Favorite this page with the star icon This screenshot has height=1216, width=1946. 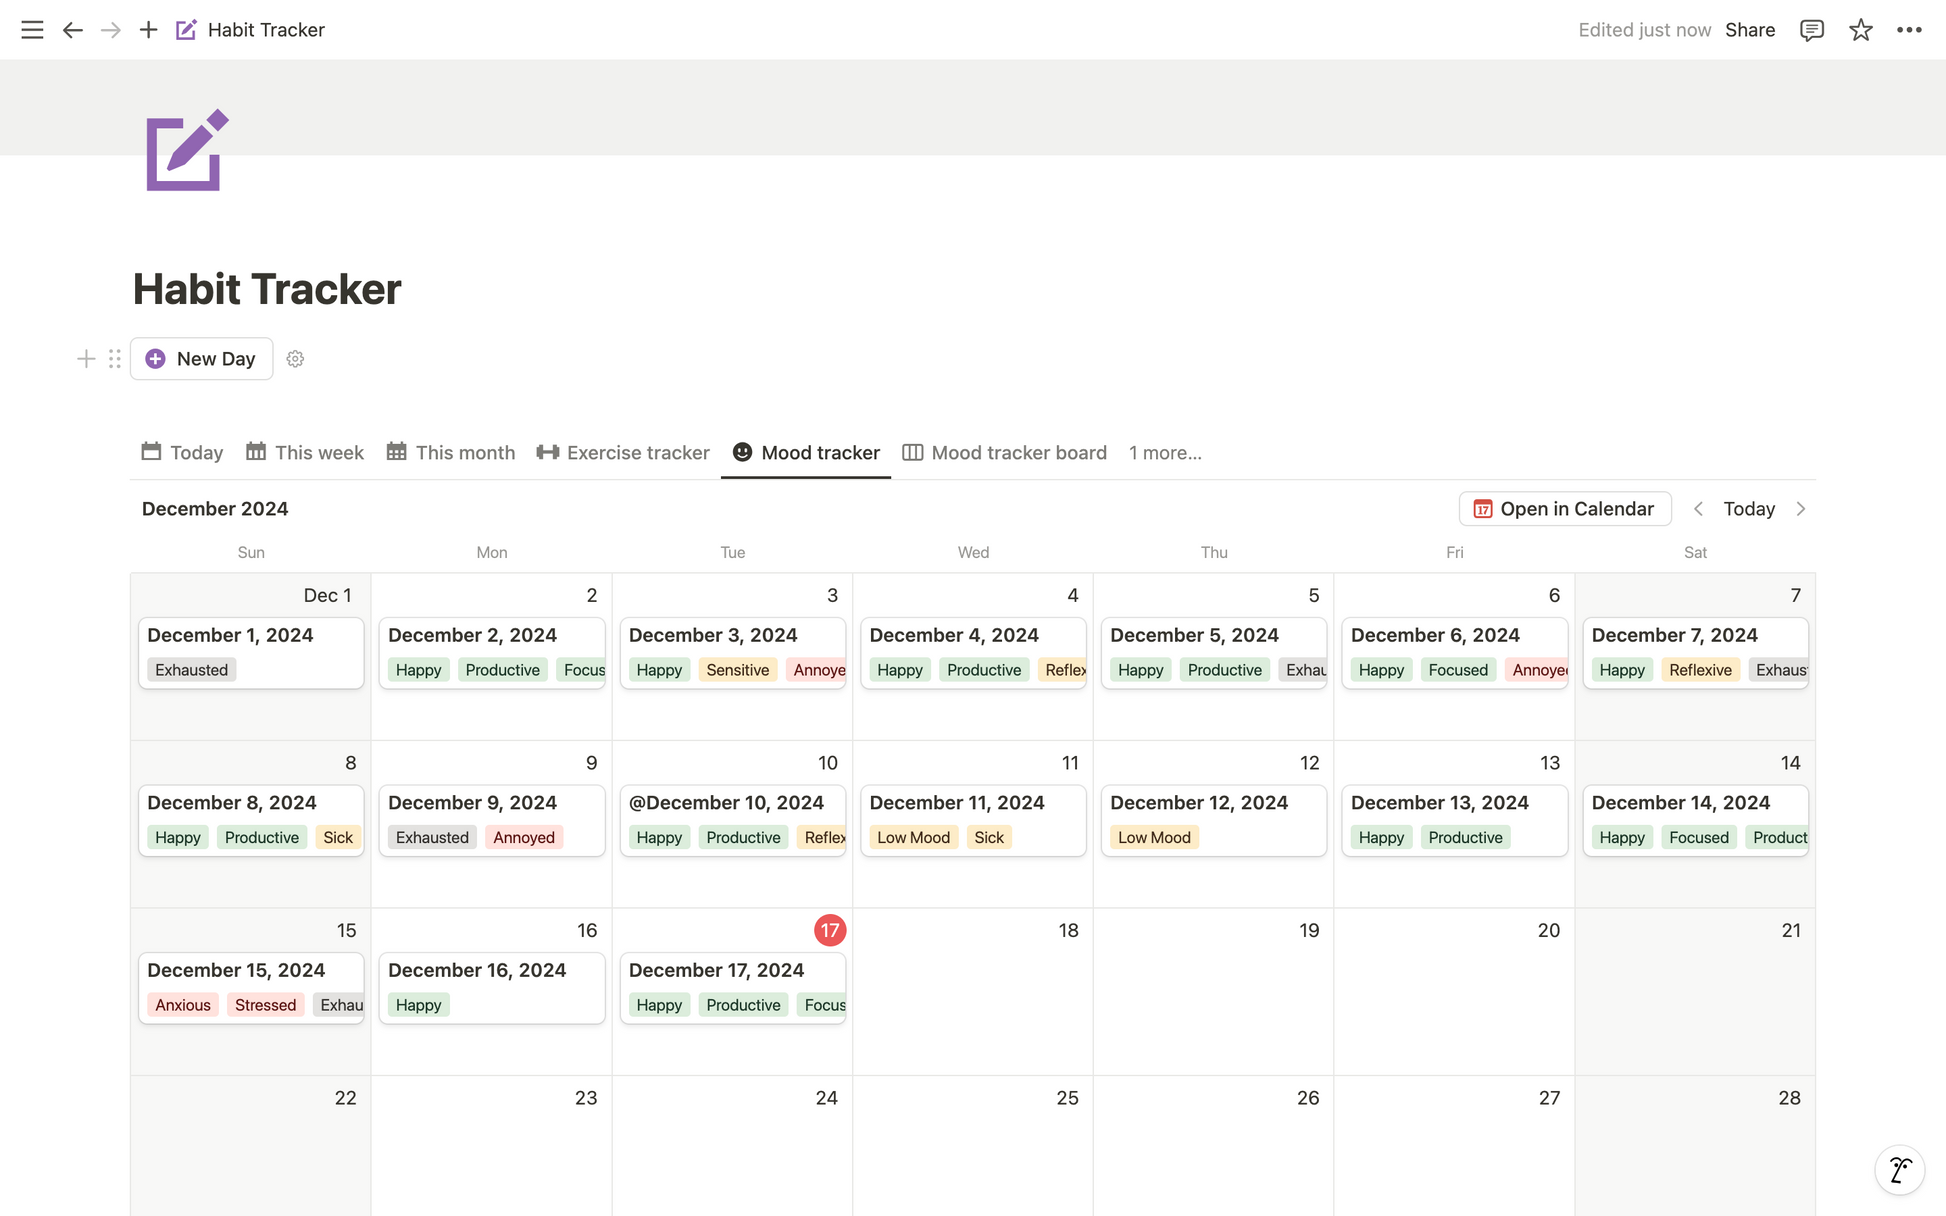coord(1860,30)
